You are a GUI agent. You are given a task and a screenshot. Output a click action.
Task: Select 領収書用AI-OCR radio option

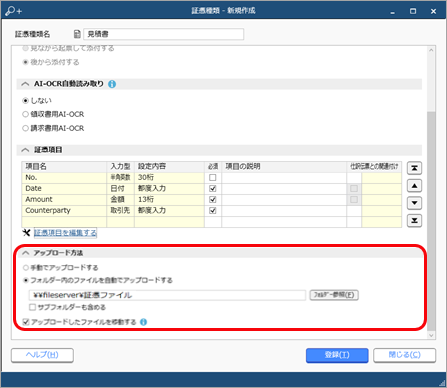click(25, 114)
